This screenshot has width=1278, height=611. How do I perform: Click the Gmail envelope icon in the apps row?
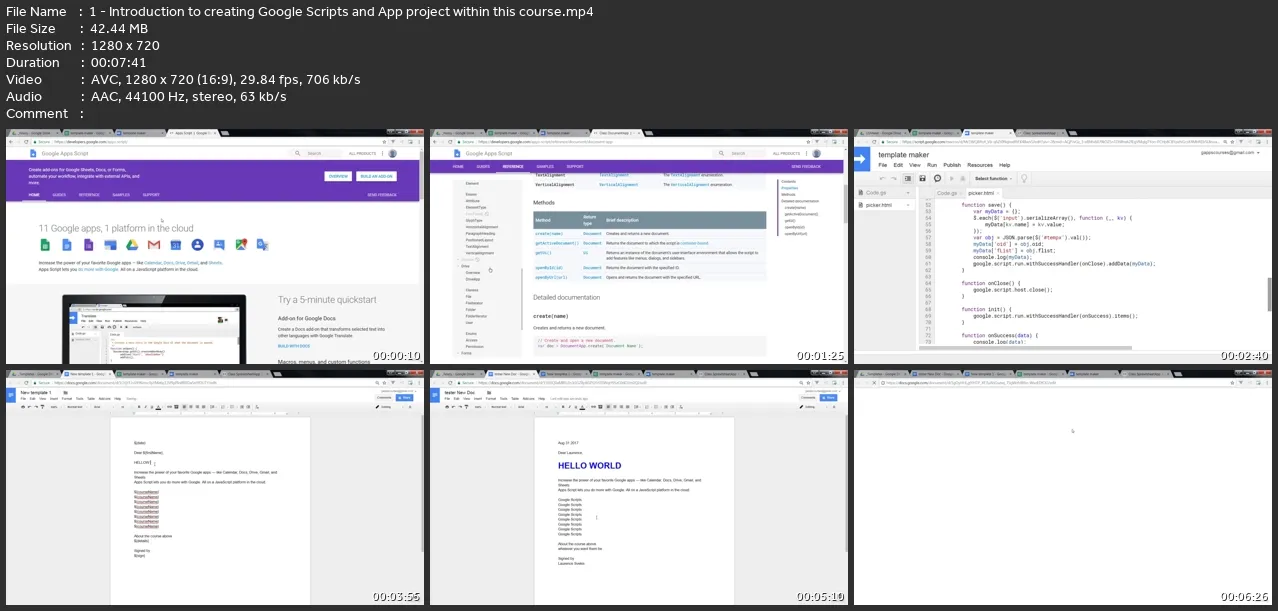[153, 245]
